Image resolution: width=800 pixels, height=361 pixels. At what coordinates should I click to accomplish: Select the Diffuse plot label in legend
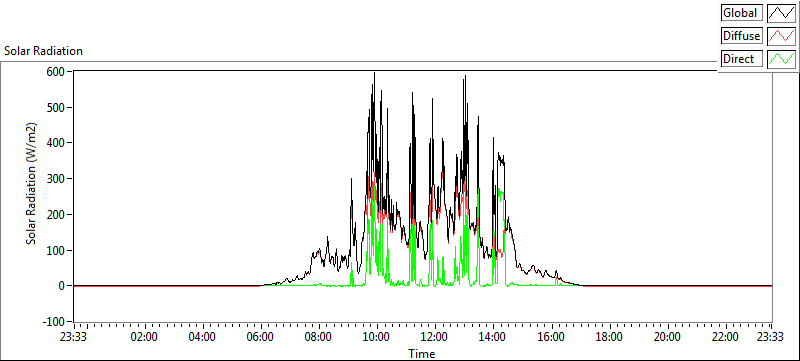[x=742, y=36]
